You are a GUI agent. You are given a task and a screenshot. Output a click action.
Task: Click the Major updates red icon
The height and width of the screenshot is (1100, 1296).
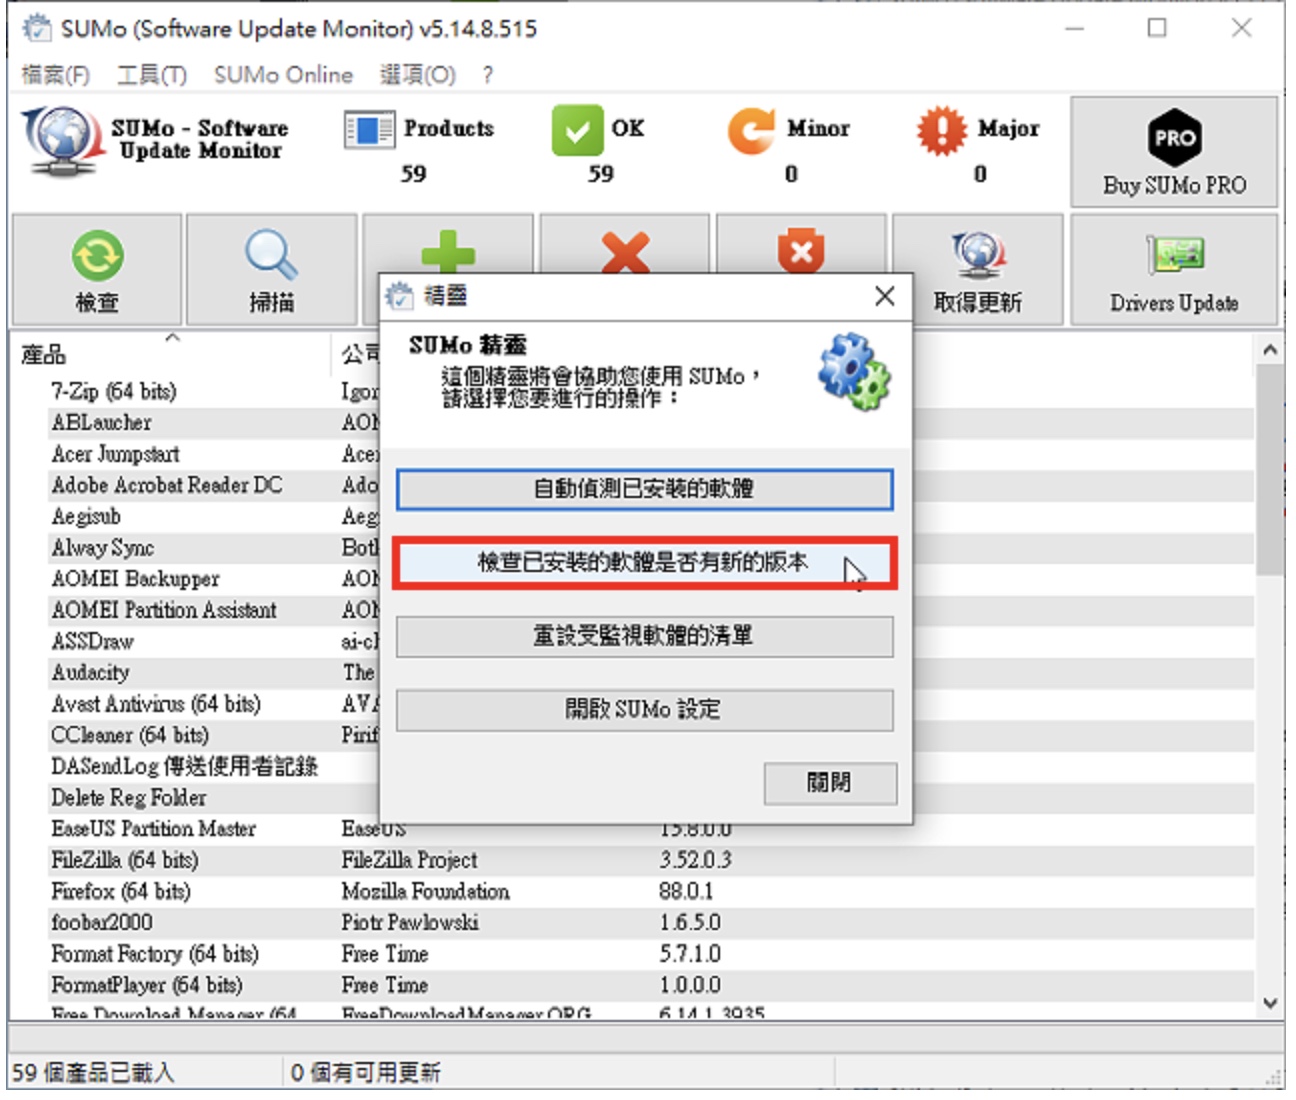click(941, 131)
